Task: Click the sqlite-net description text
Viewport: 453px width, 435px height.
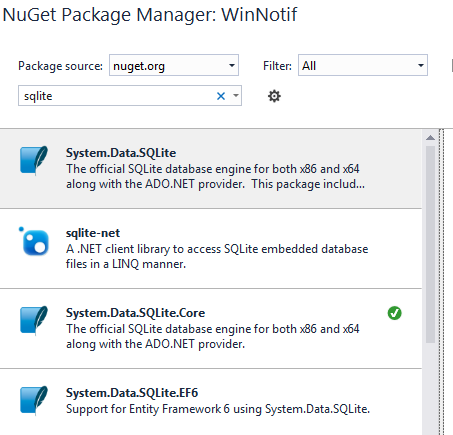Action: pyautogui.click(x=217, y=256)
